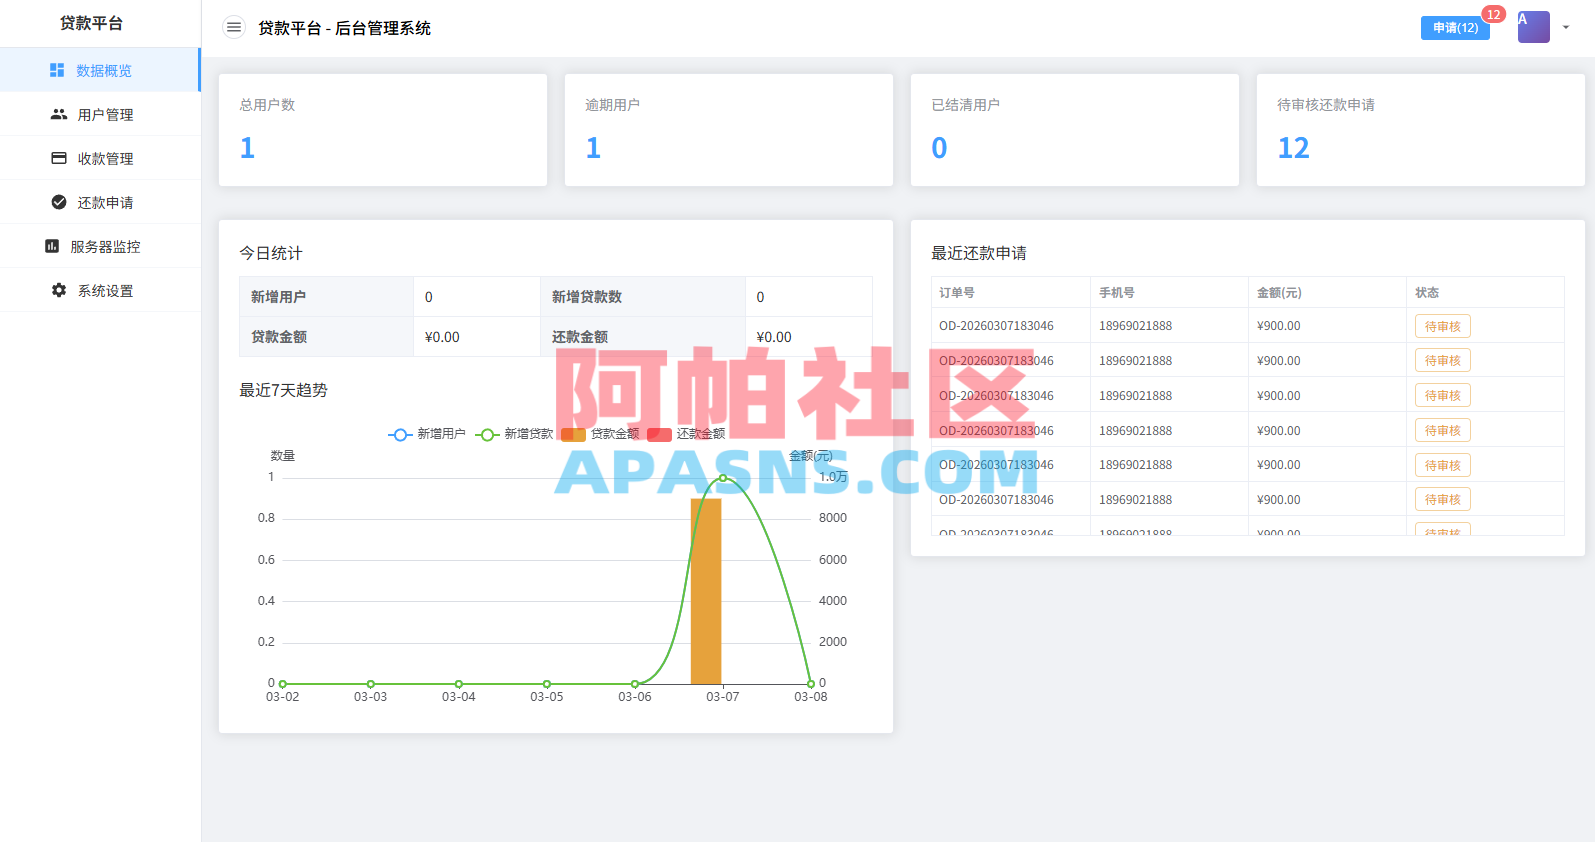This screenshot has height=842, width=1595.
Task: Toggle the 新增用户 legend series
Action: pyautogui.click(x=427, y=434)
